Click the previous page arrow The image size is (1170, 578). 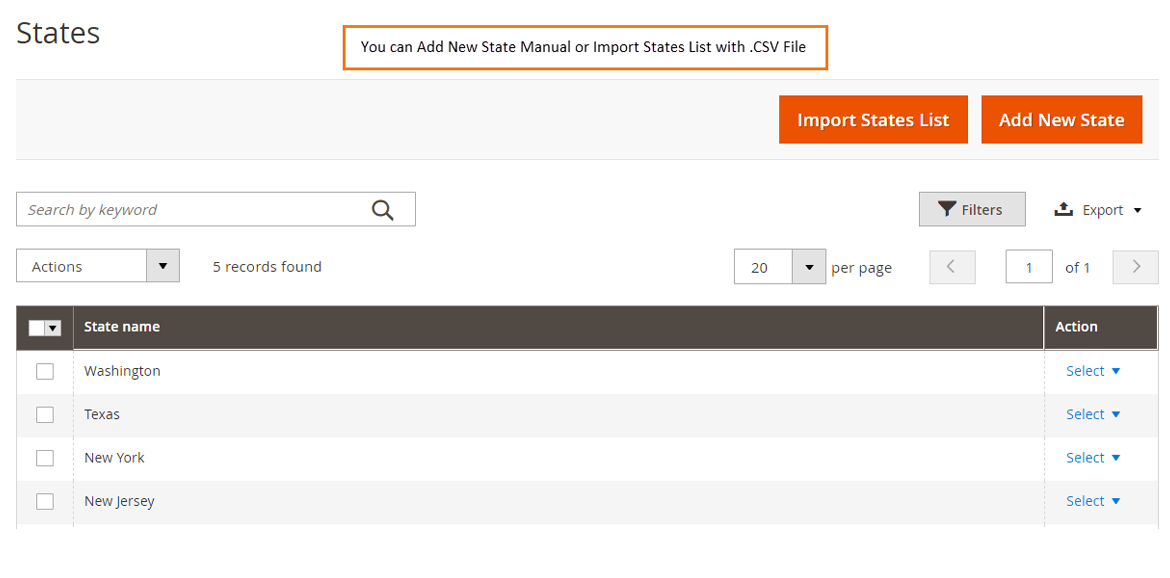pyautogui.click(x=952, y=267)
